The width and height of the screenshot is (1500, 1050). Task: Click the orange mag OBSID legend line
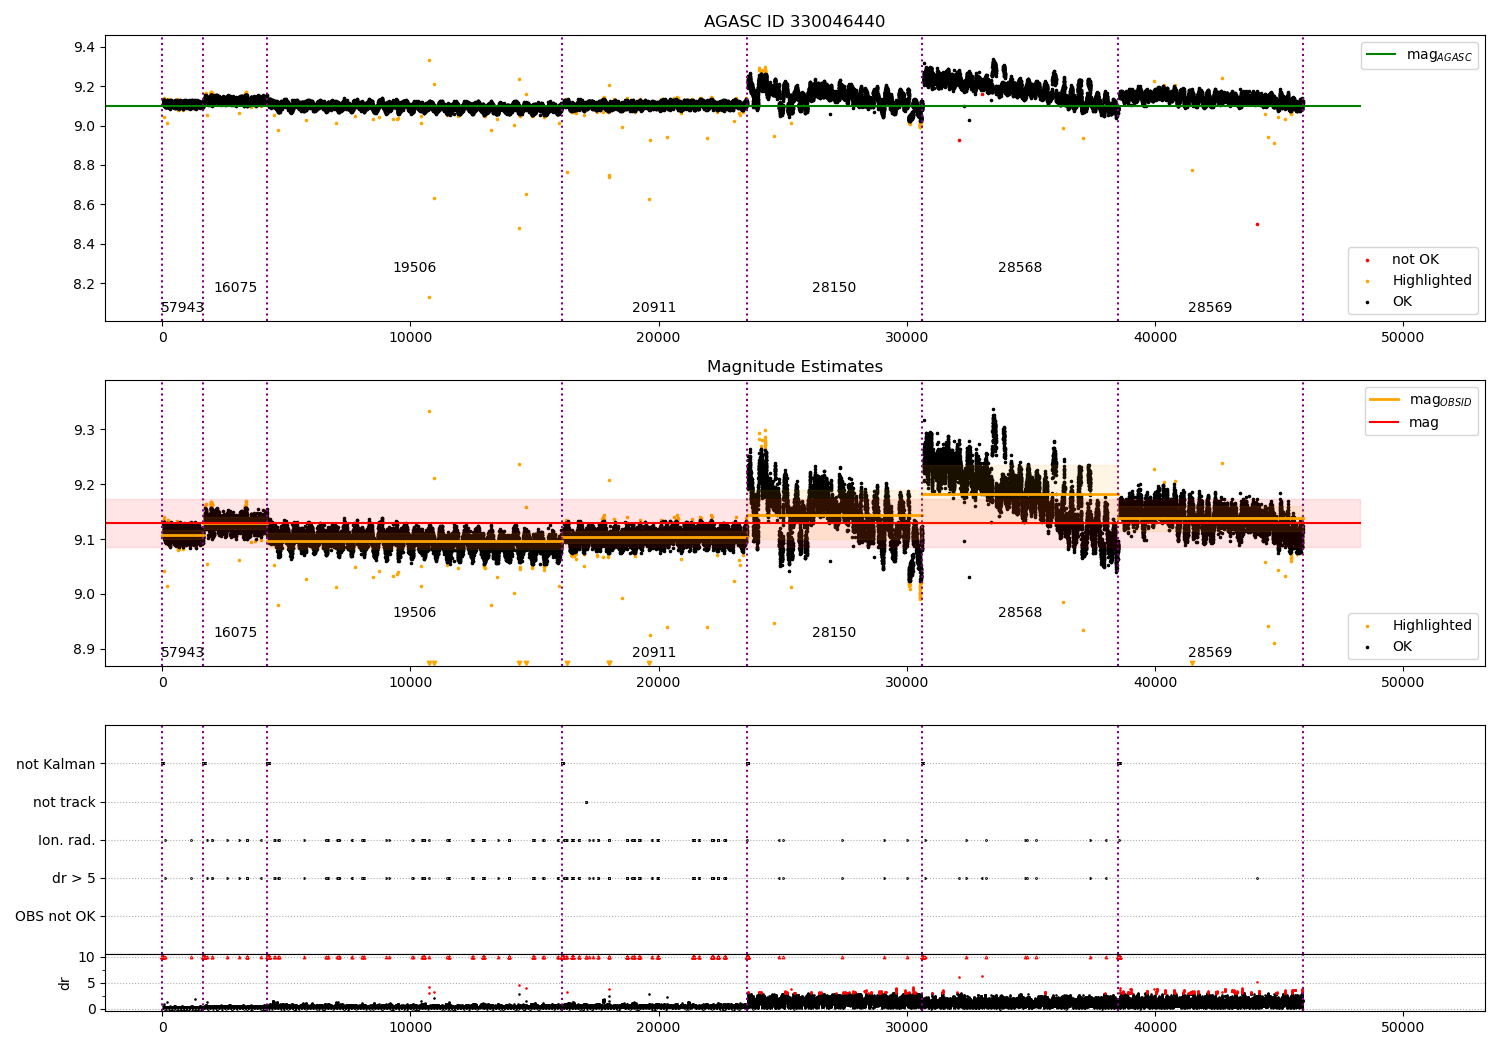(x=1385, y=400)
